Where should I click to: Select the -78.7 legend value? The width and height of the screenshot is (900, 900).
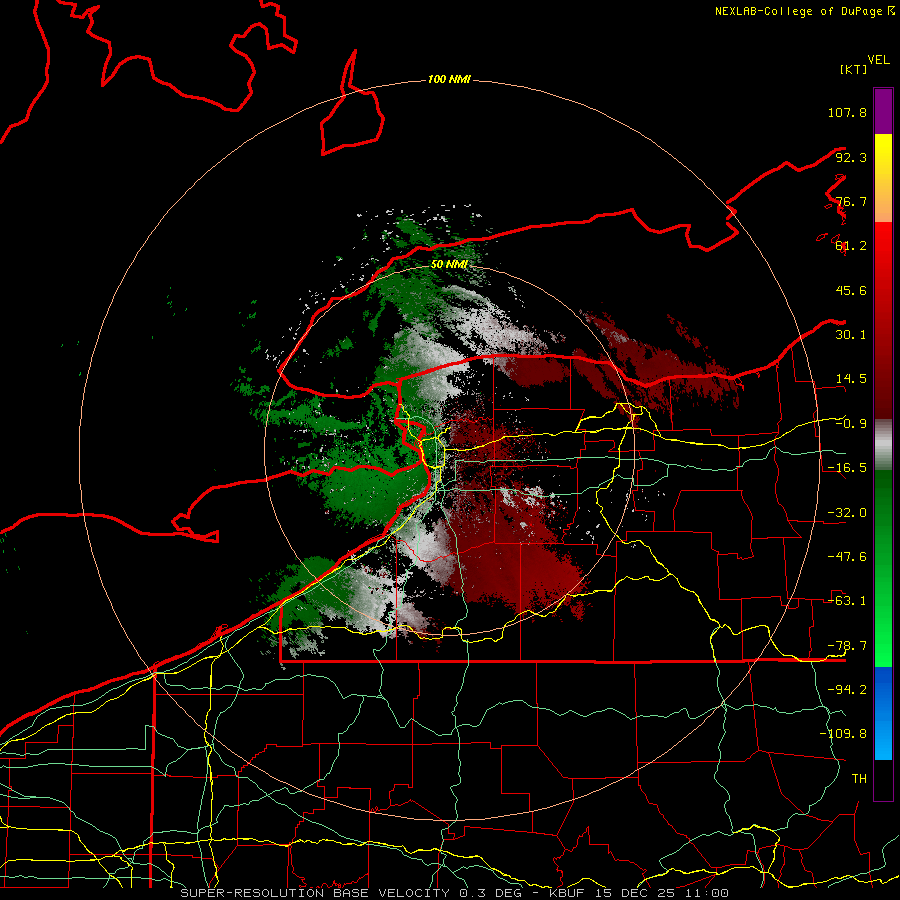coord(847,646)
